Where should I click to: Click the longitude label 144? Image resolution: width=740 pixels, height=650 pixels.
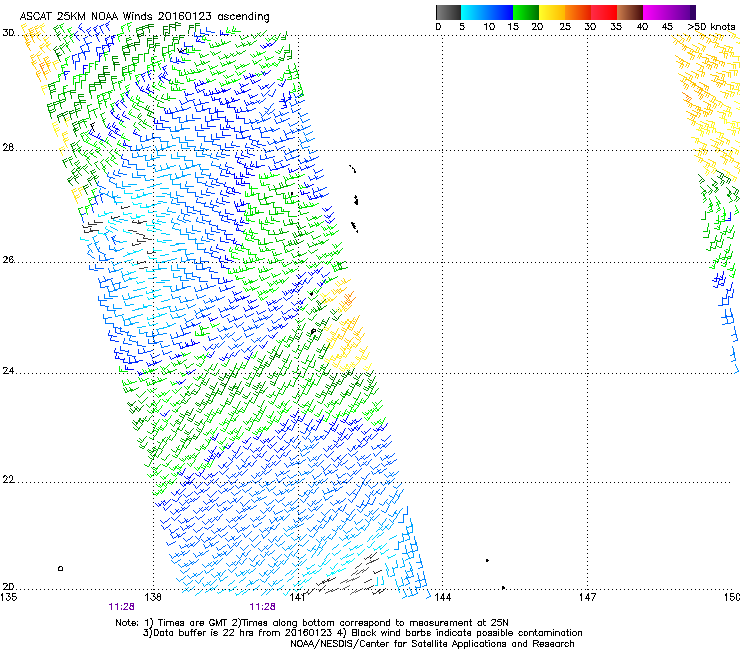442,597
